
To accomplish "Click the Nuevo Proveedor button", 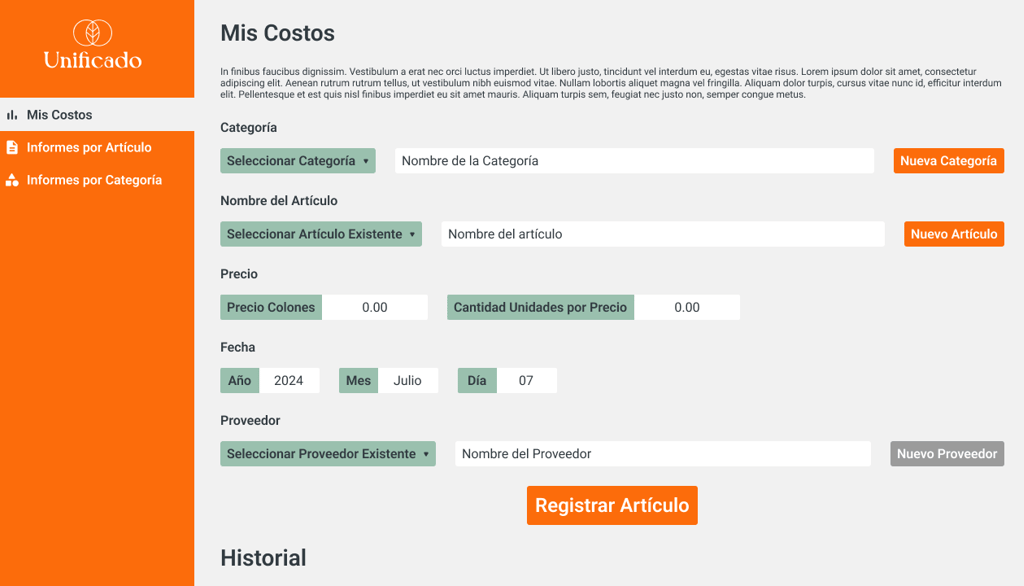I will coord(947,454).
